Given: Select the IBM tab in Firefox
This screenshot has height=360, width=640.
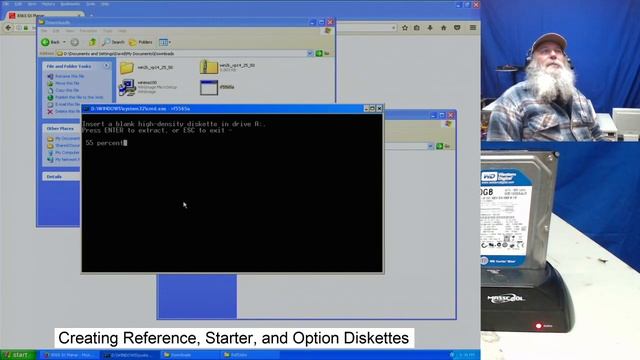Looking at the screenshot, I should point(44,16).
